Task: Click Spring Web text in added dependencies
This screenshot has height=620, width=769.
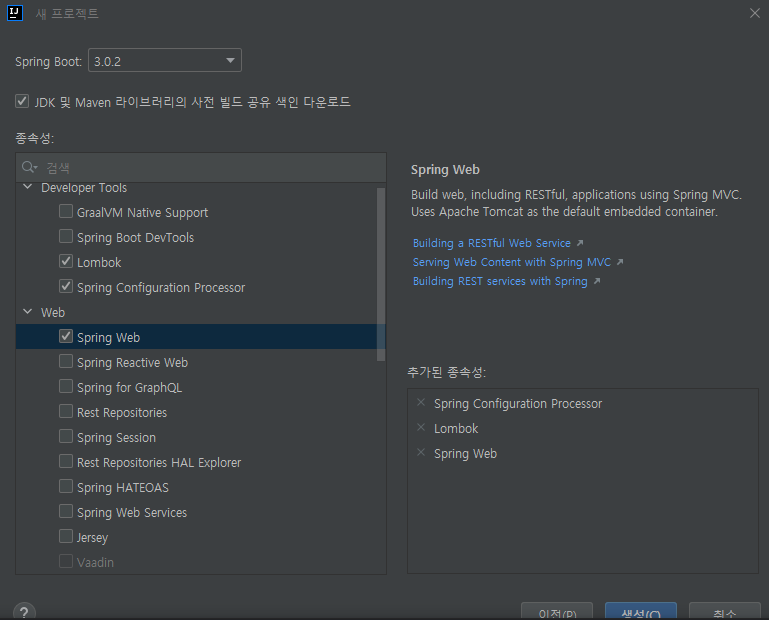Action: click(x=465, y=454)
